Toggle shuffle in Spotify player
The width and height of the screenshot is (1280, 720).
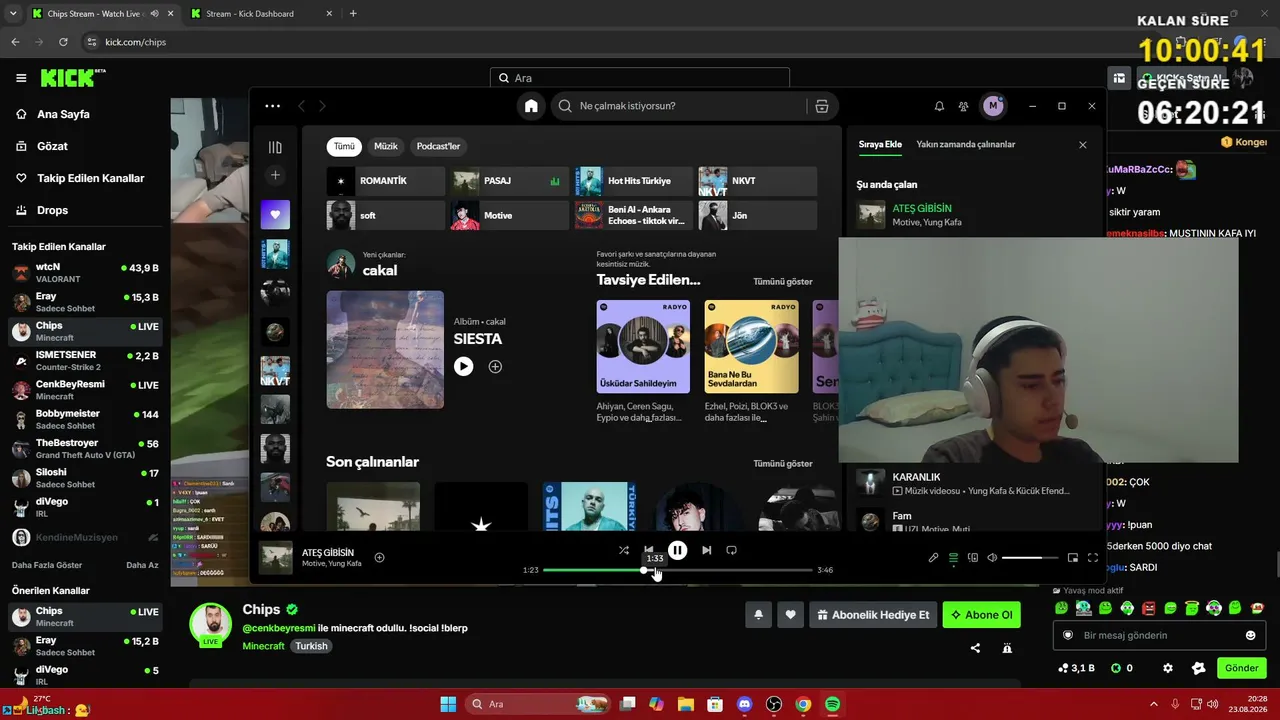pyautogui.click(x=624, y=550)
